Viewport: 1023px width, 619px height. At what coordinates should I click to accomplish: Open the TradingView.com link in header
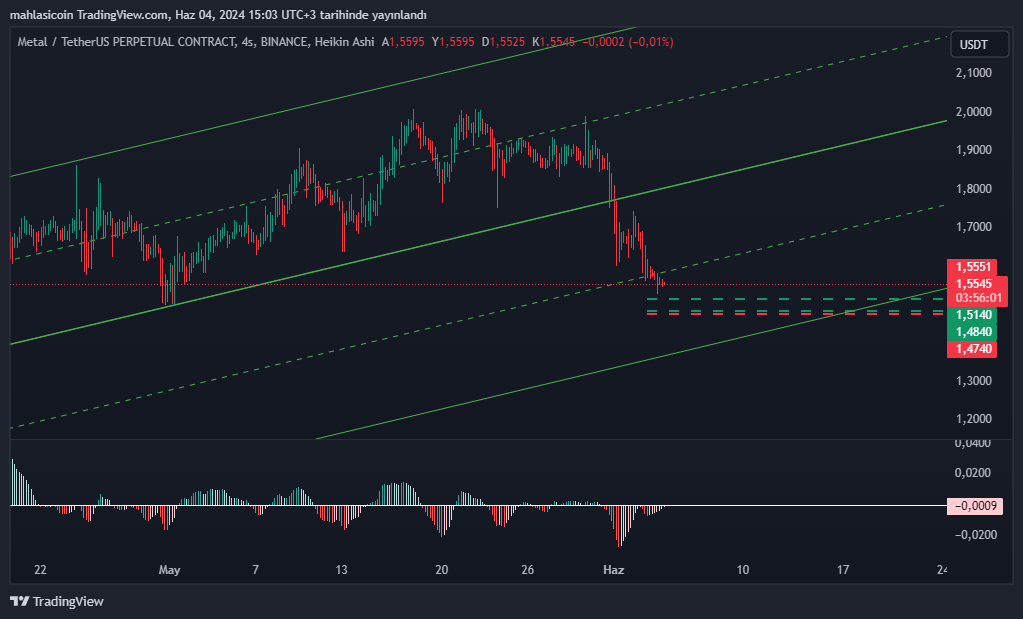click(x=123, y=15)
